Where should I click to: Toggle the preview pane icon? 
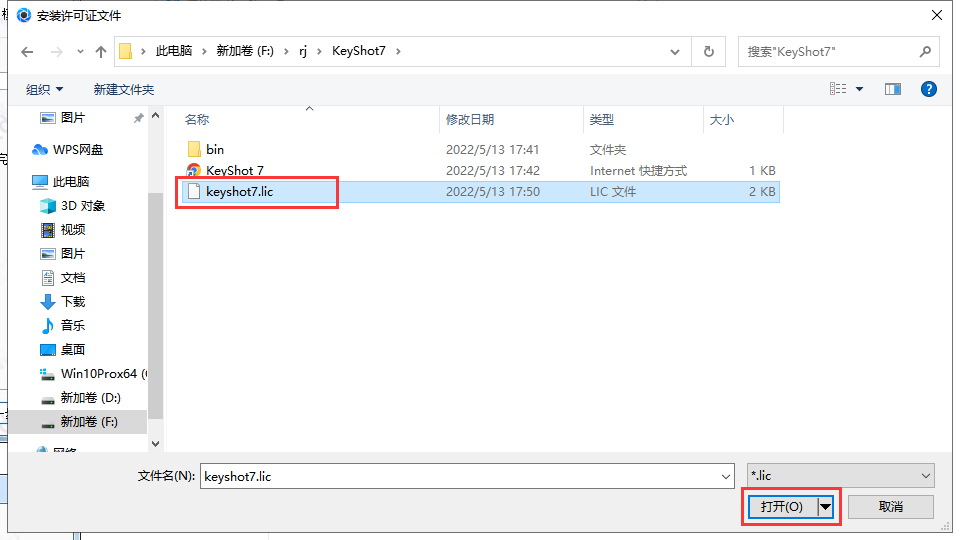[893, 89]
